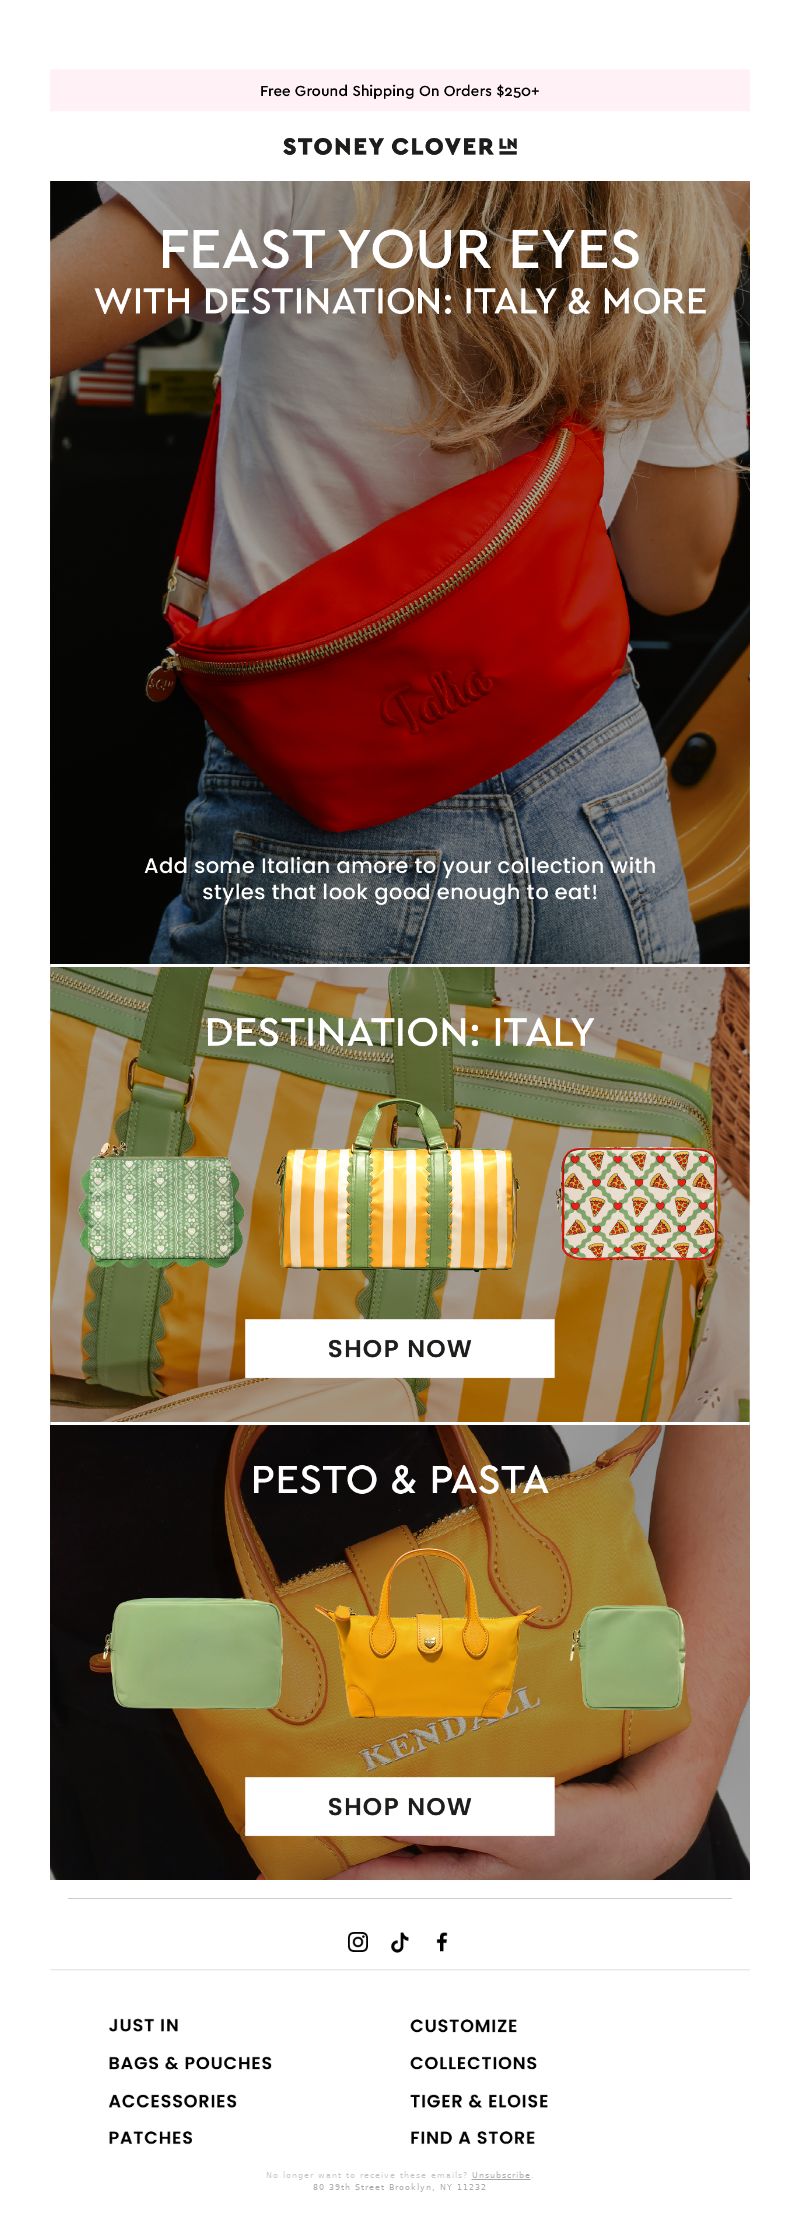Click the free ground shipping banner
Image resolution: width=800 pixels, height=2222 pixels.
click(x=400, y=90)
